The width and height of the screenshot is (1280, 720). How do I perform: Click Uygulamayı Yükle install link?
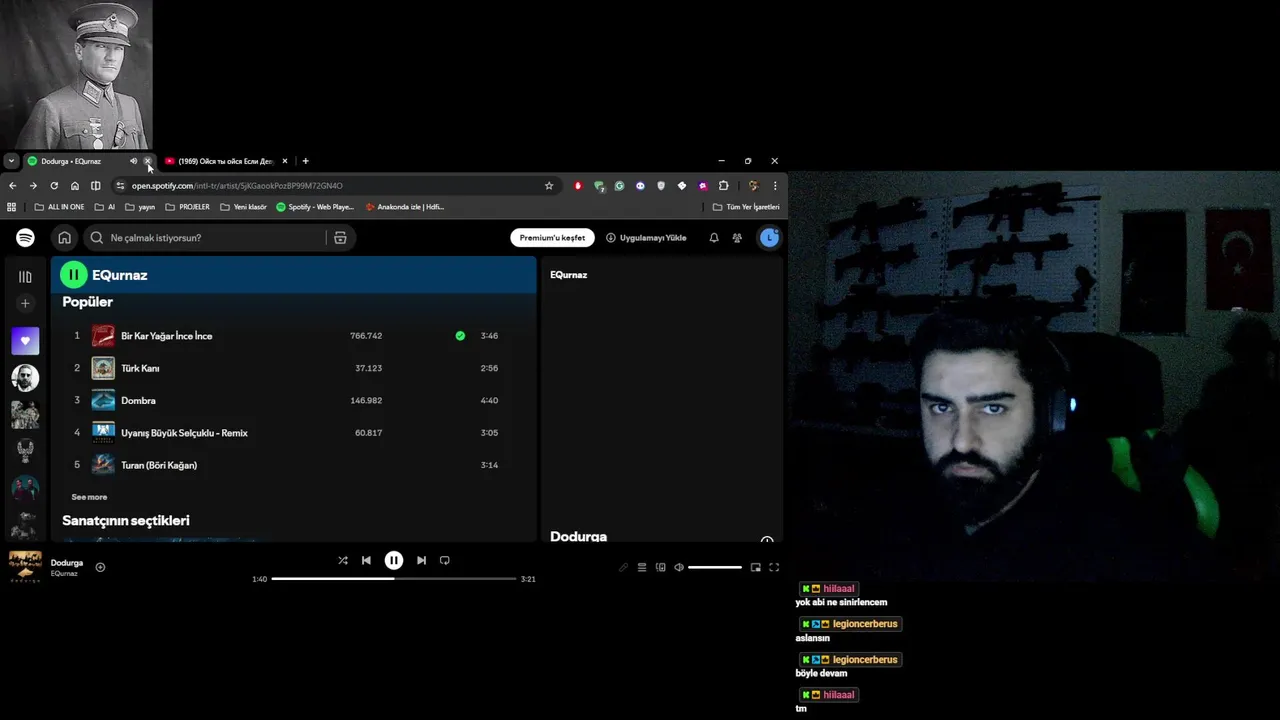[x=646, y=238]
